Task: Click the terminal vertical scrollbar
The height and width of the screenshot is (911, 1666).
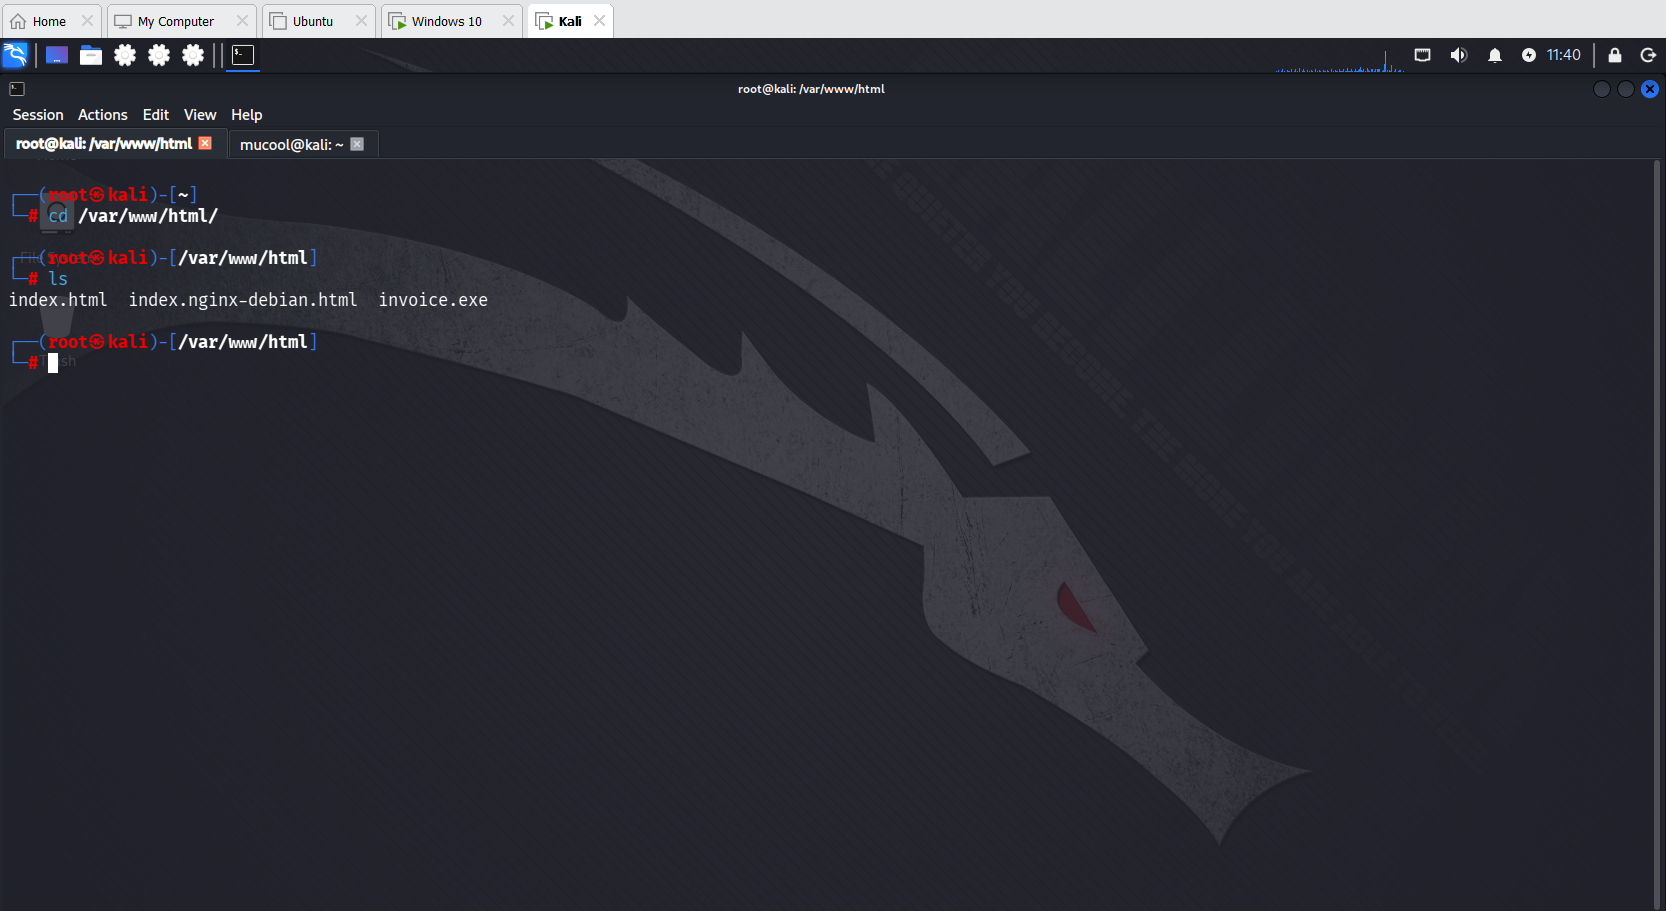Action: click(x=1657, y=533)
